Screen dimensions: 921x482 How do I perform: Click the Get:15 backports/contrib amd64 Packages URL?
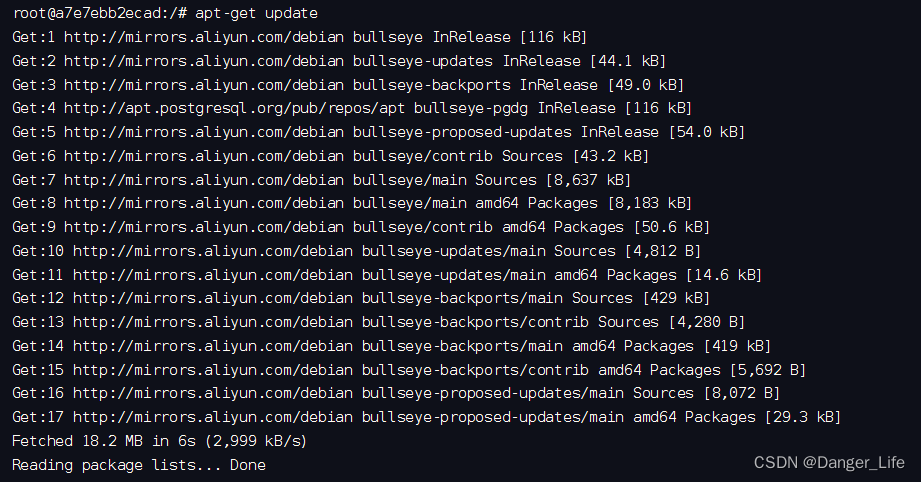(209, 370)
